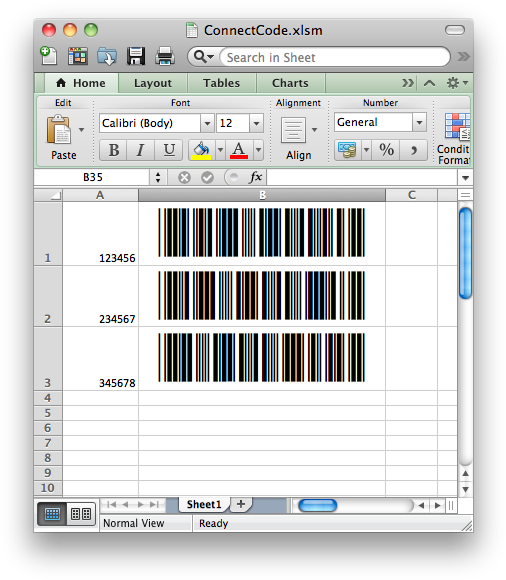Switch to the Layout ribbon tab
506x580 pixels.
(x=153, y=83)
